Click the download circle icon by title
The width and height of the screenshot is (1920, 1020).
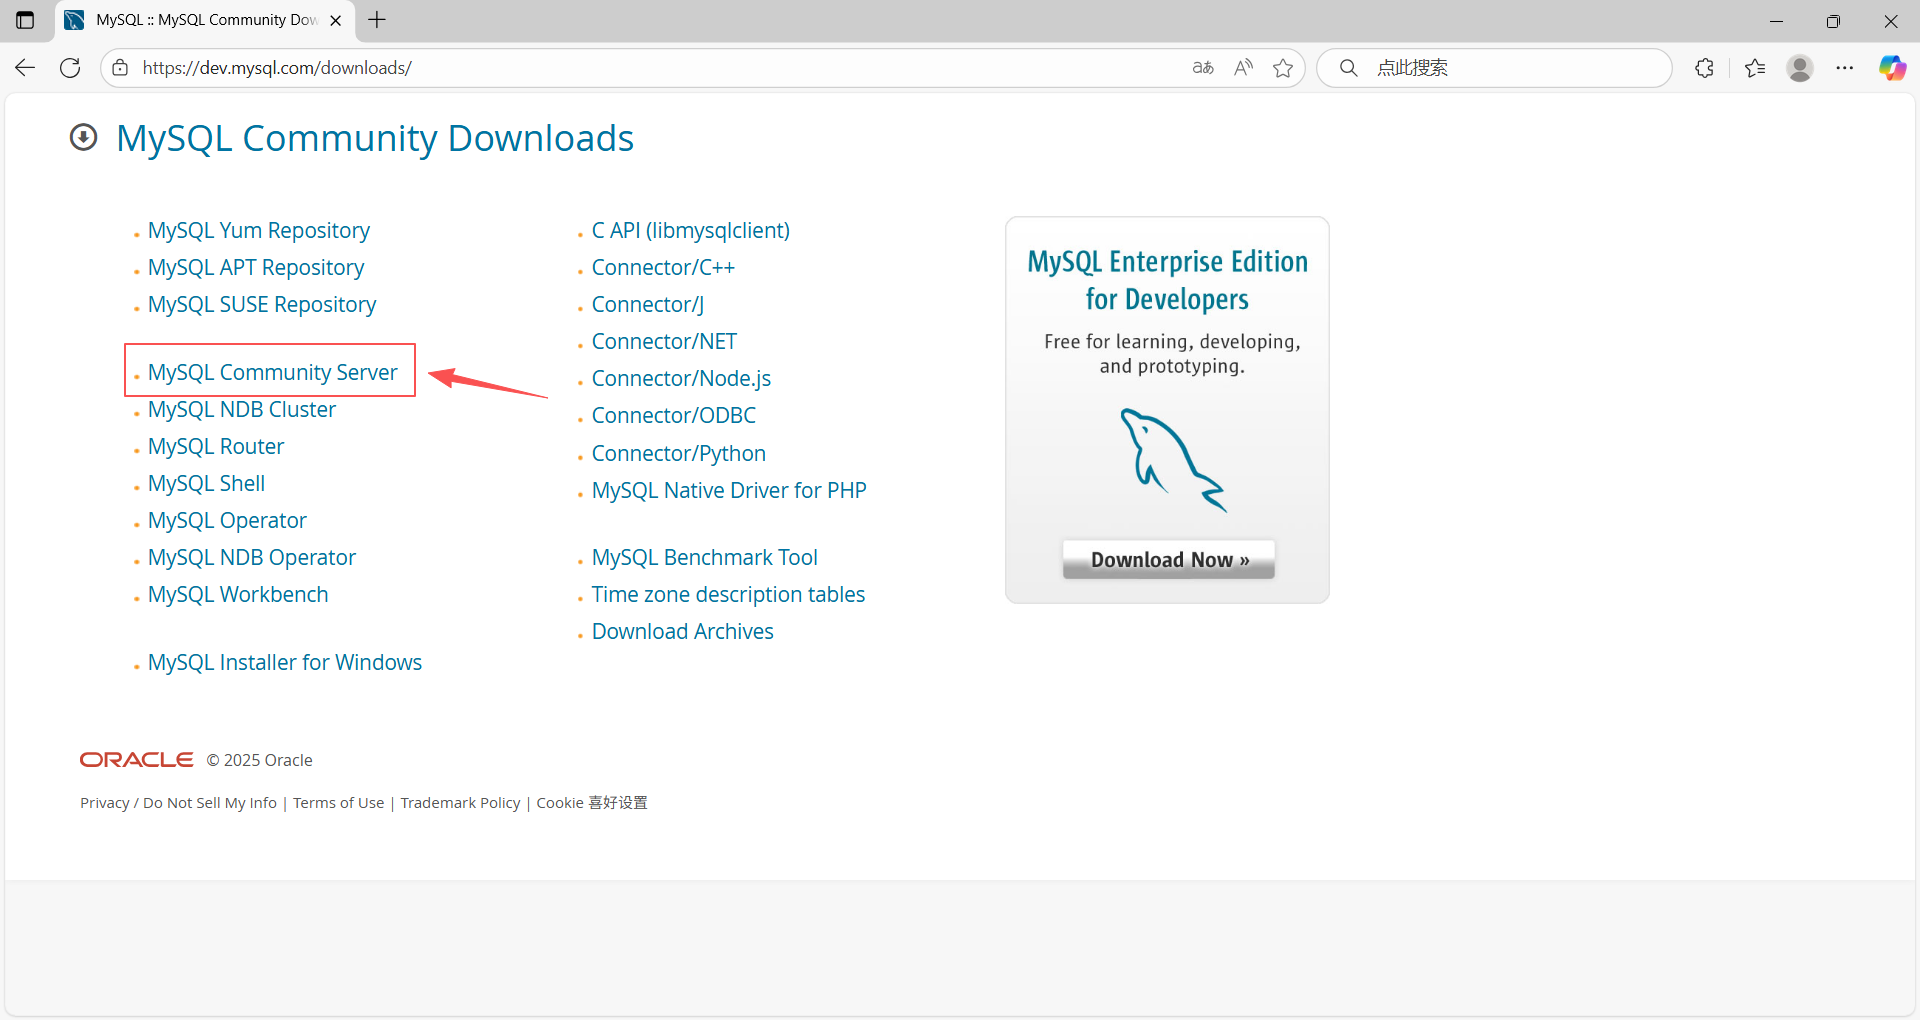pyautogui.click(x=84, y=137)
